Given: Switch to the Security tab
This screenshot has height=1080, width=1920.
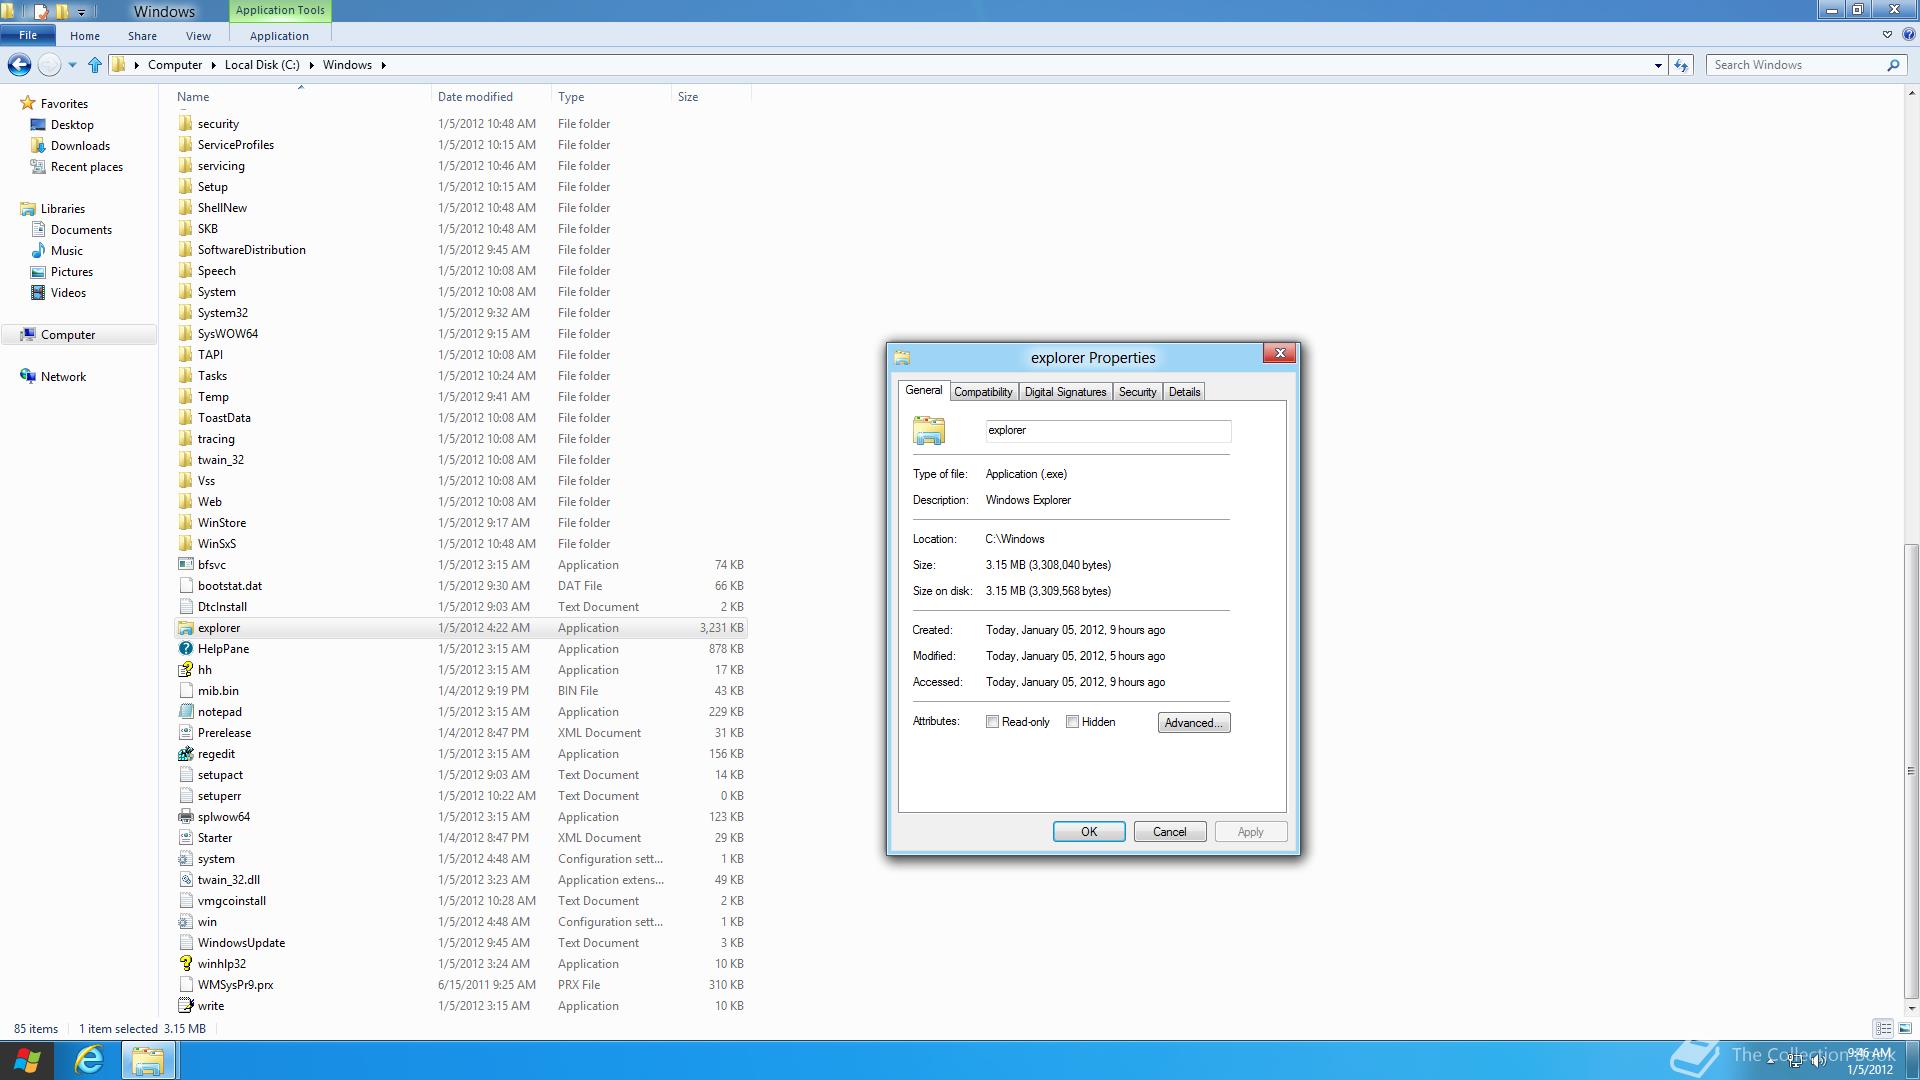Looking at the screenshot, I should [x=1137, y=392].
